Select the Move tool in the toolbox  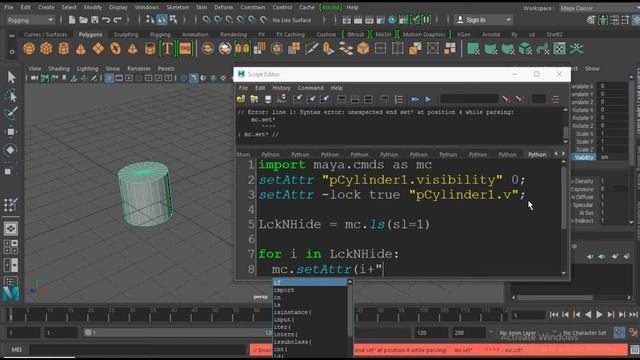point(11,132)
